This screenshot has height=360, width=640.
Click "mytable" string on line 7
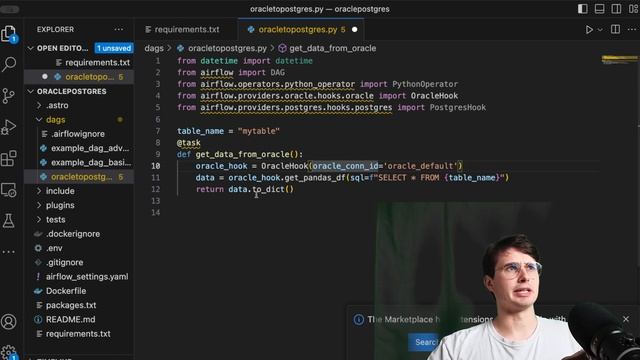259,131
